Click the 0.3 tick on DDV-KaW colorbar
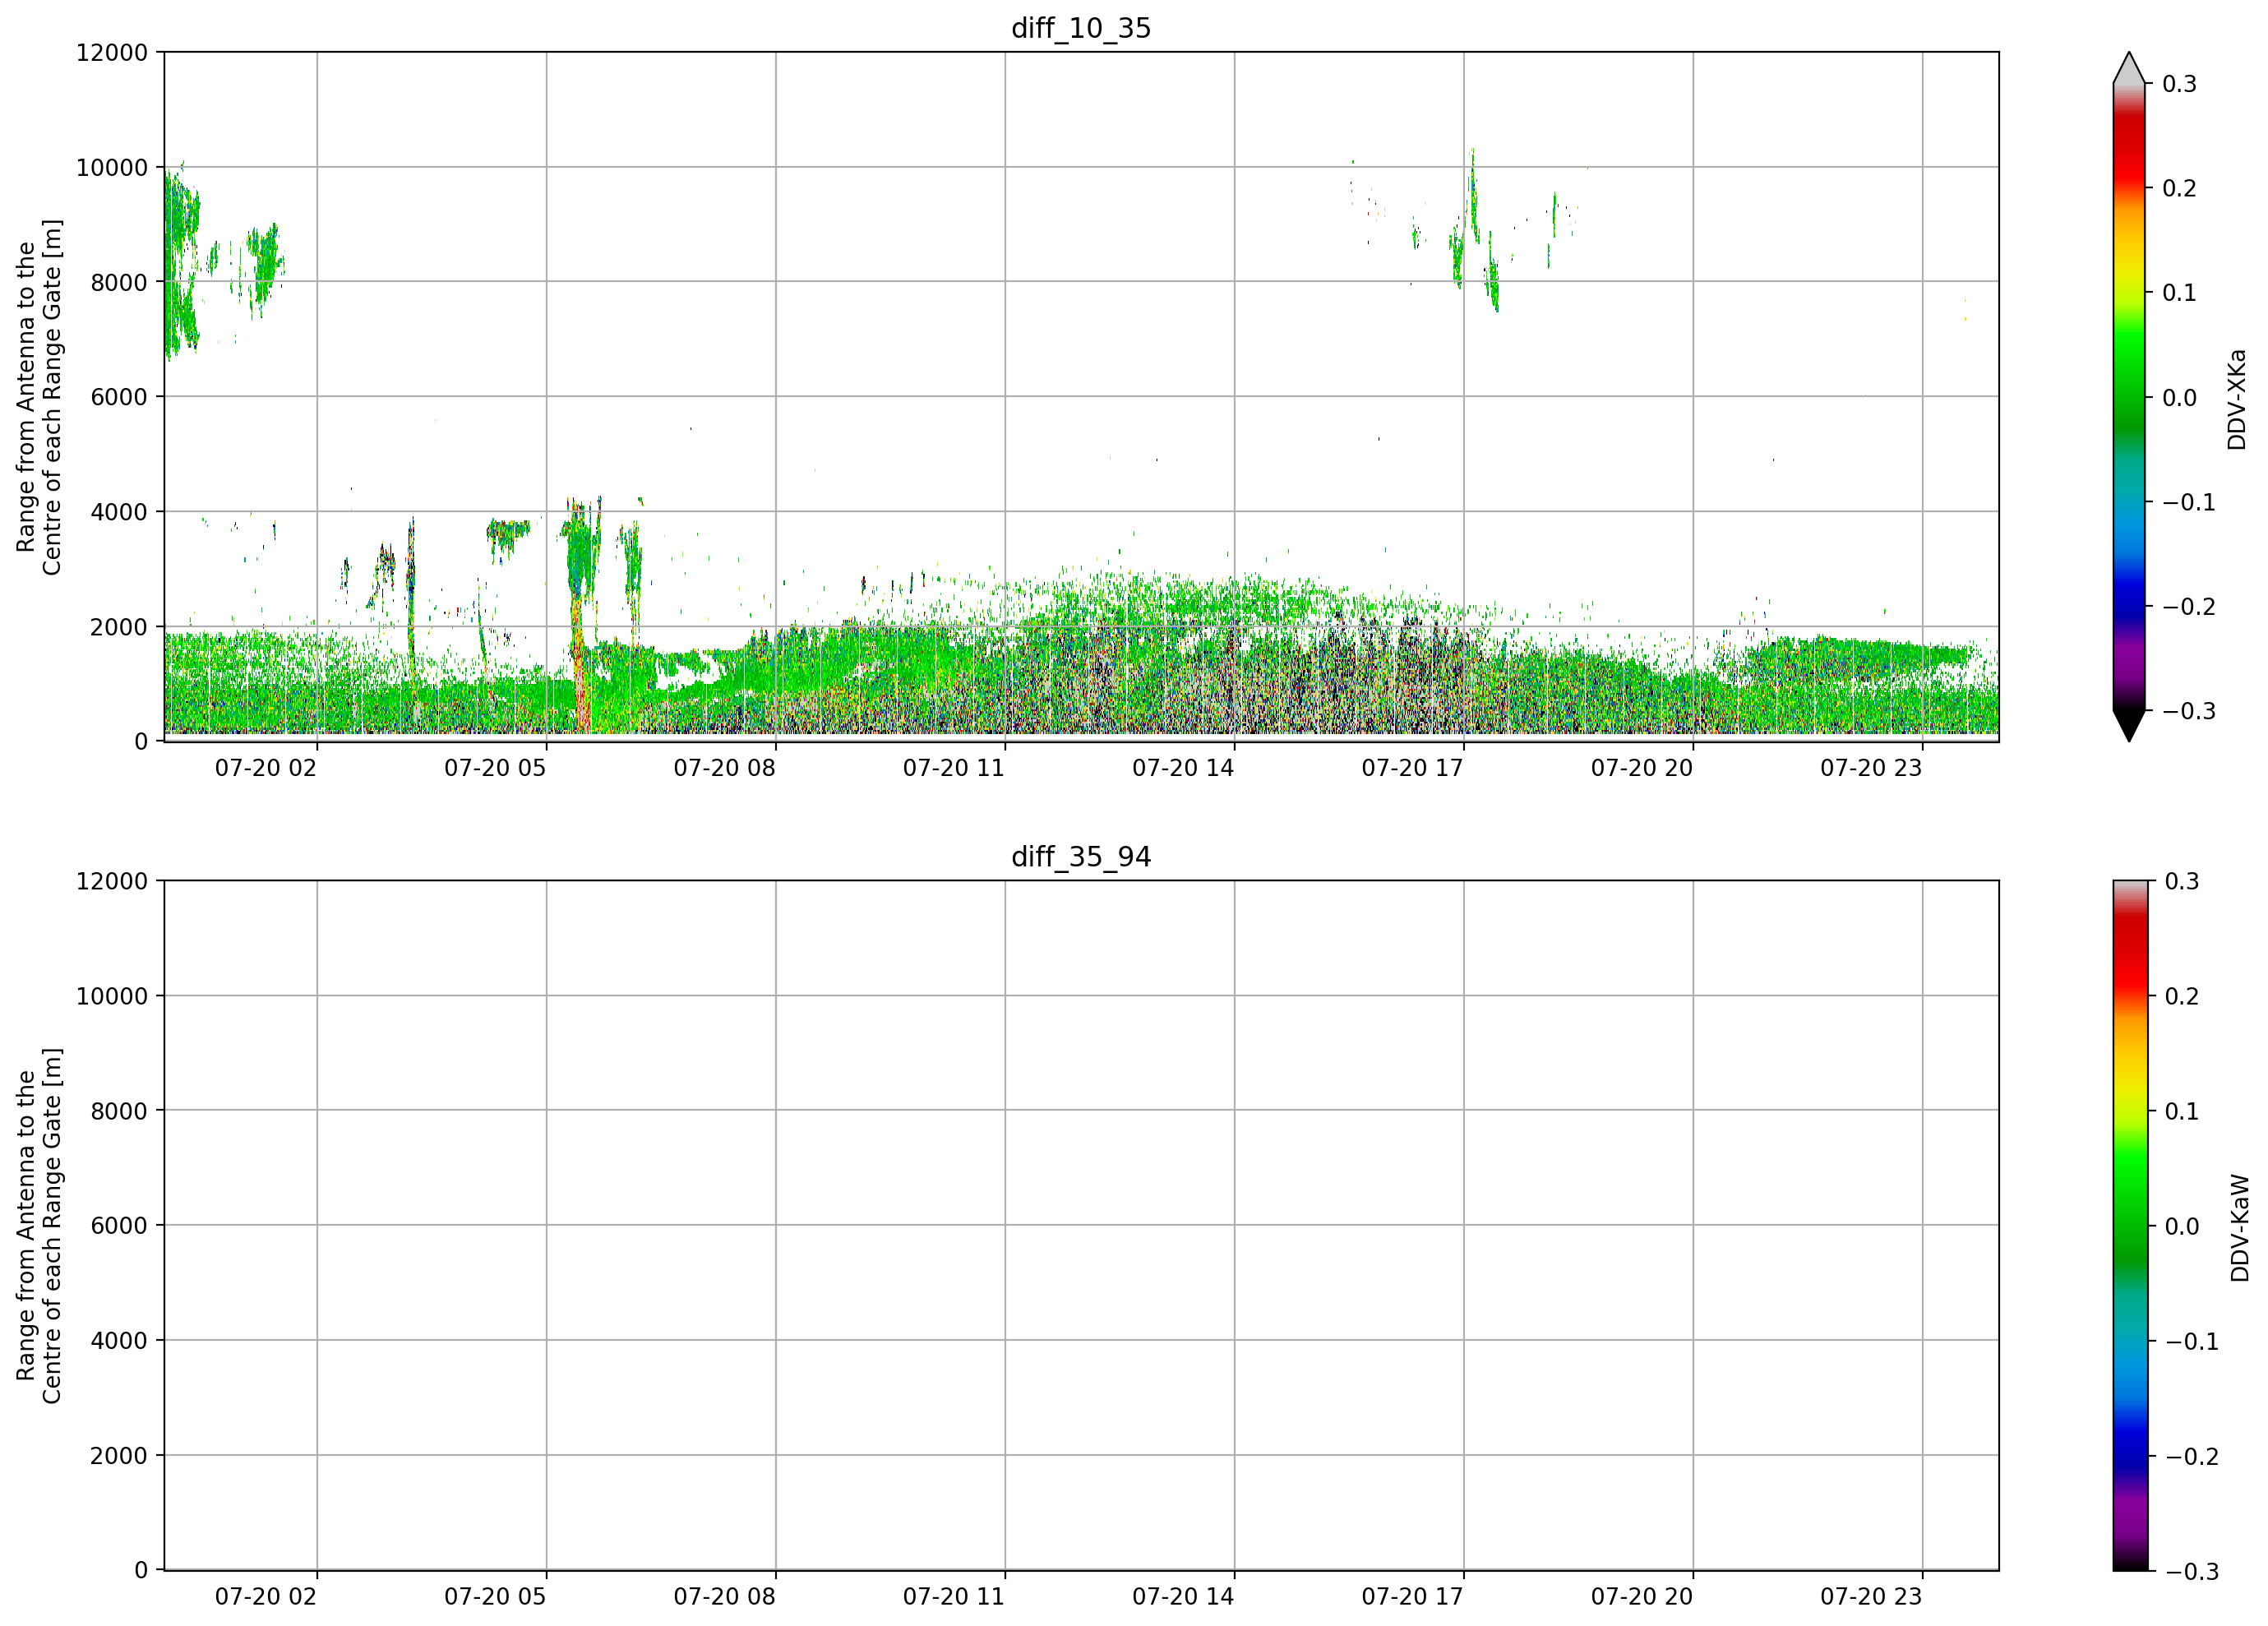The width and height of the screenshot is (2268, 1626). [2182, 882]
